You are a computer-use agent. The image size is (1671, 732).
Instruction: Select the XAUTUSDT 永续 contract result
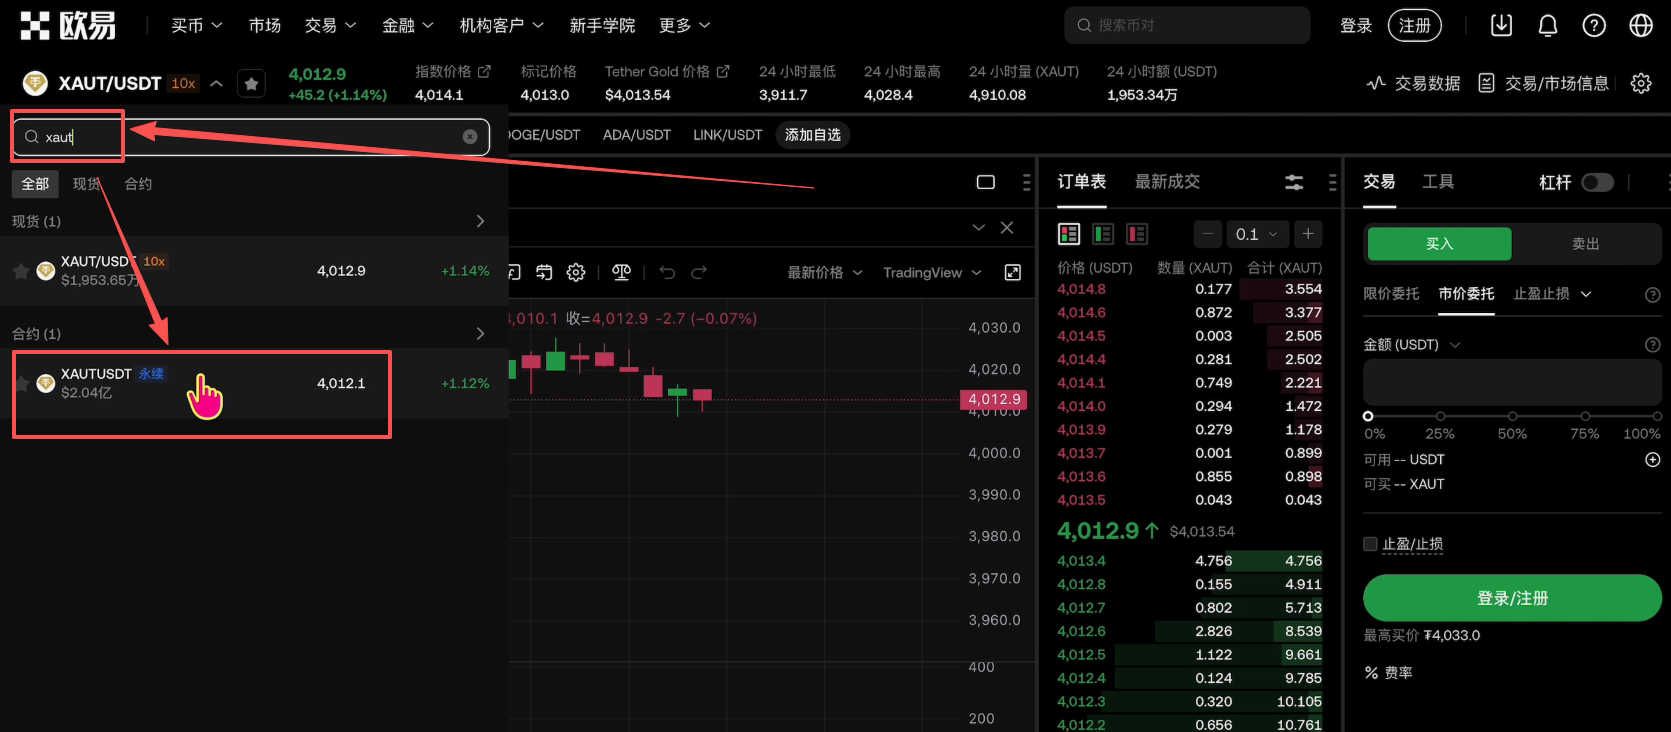pos(200,383)
